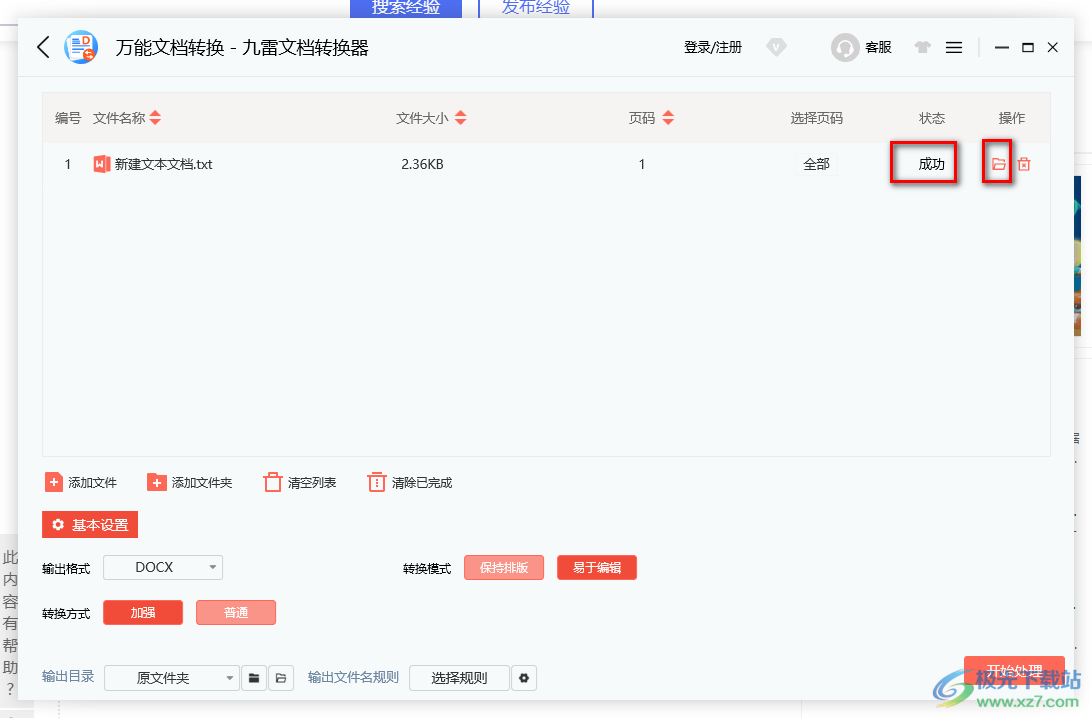Open the 客服 customer service icon

tap(845, 47)
